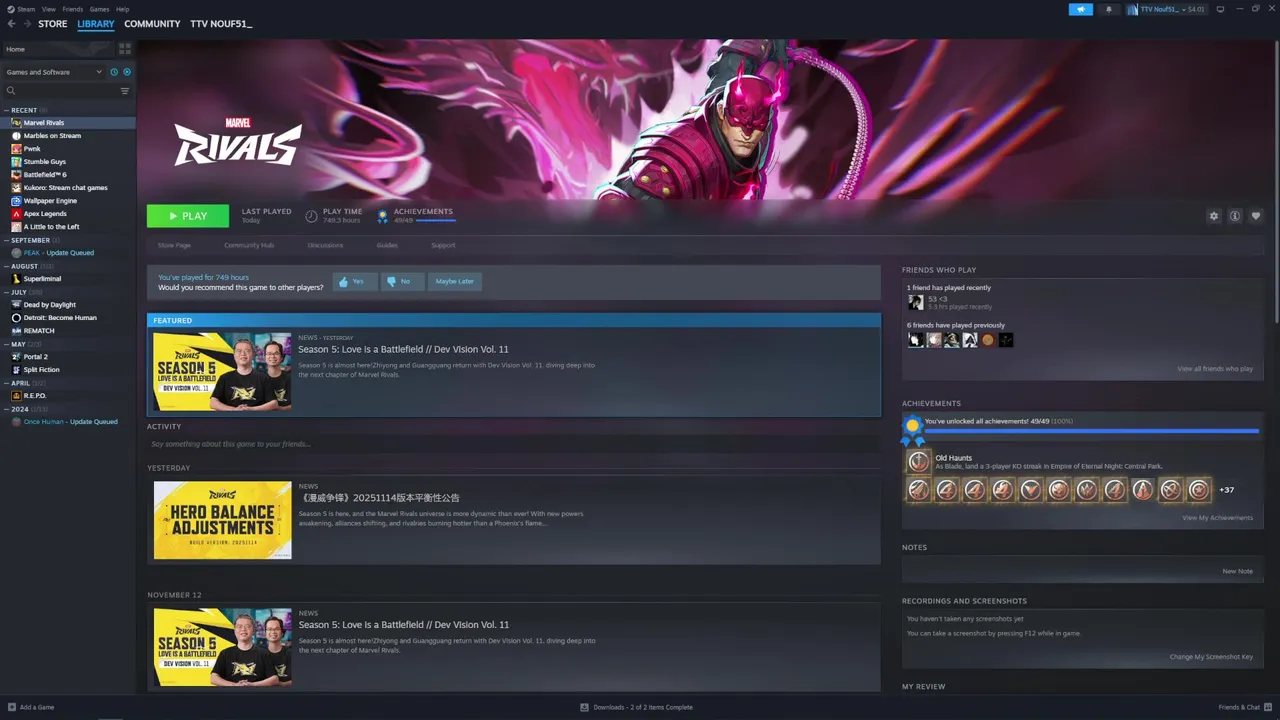
Task: Go to the STORE tab
Action: (x=52, y=24)
